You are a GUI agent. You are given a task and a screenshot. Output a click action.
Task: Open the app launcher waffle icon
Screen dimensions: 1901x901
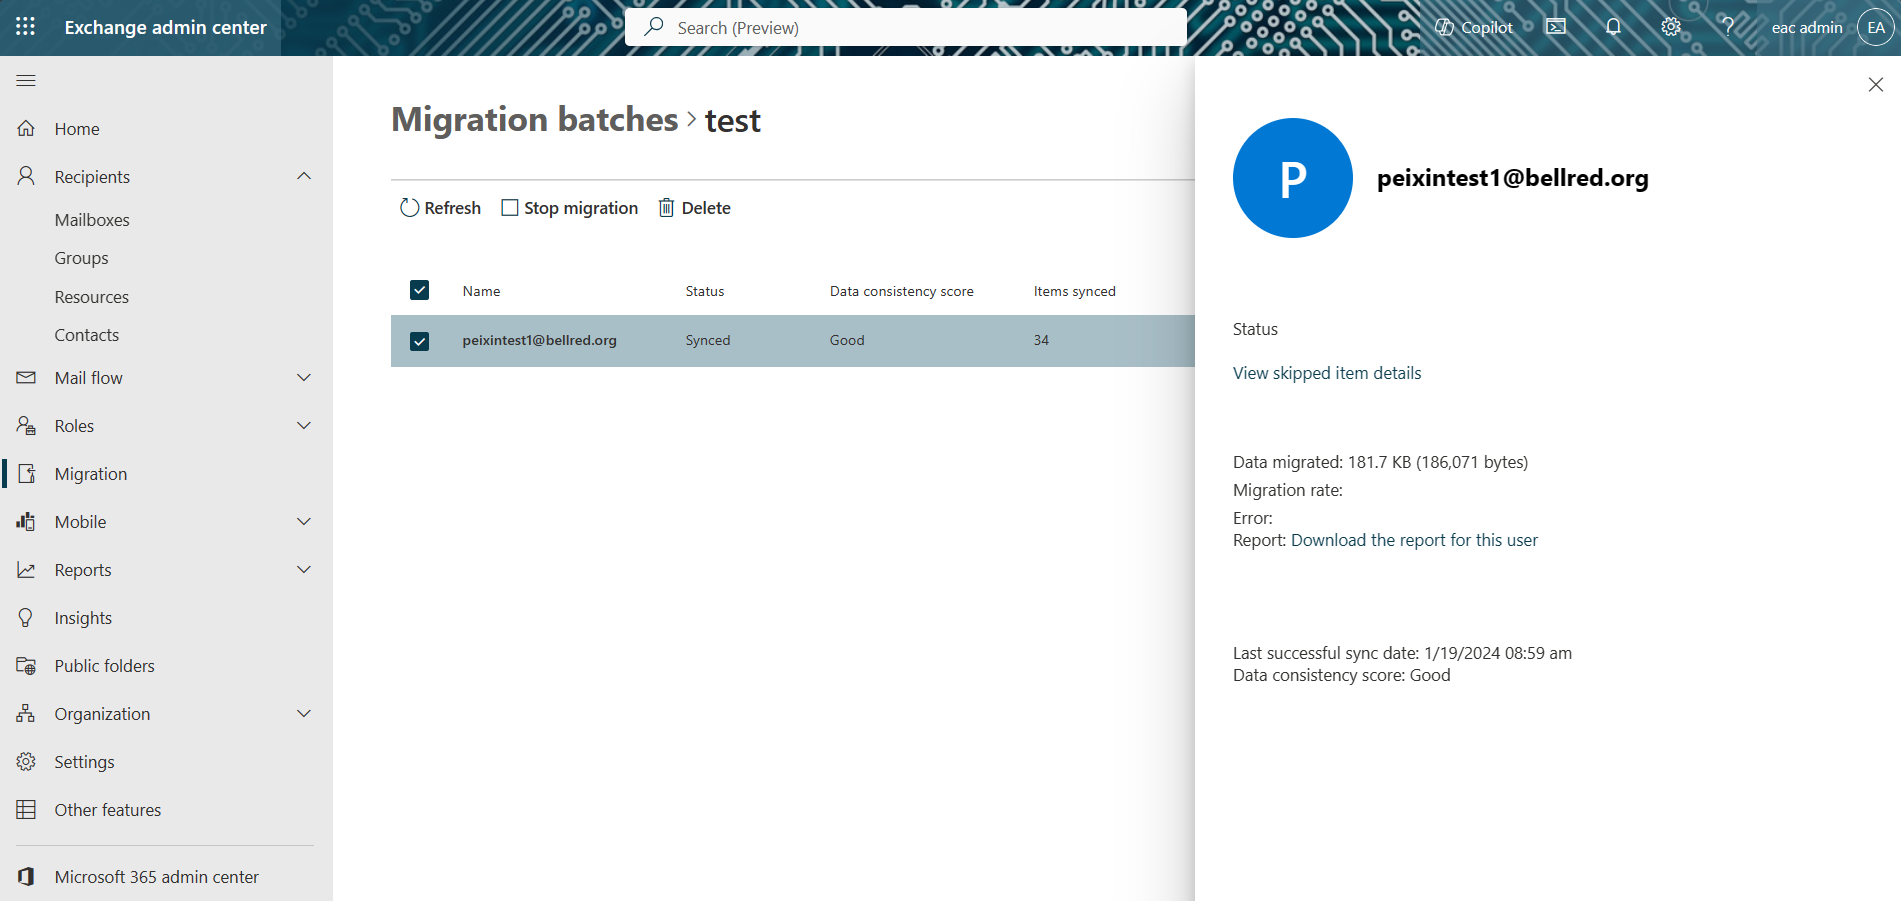tap(25, 27)
